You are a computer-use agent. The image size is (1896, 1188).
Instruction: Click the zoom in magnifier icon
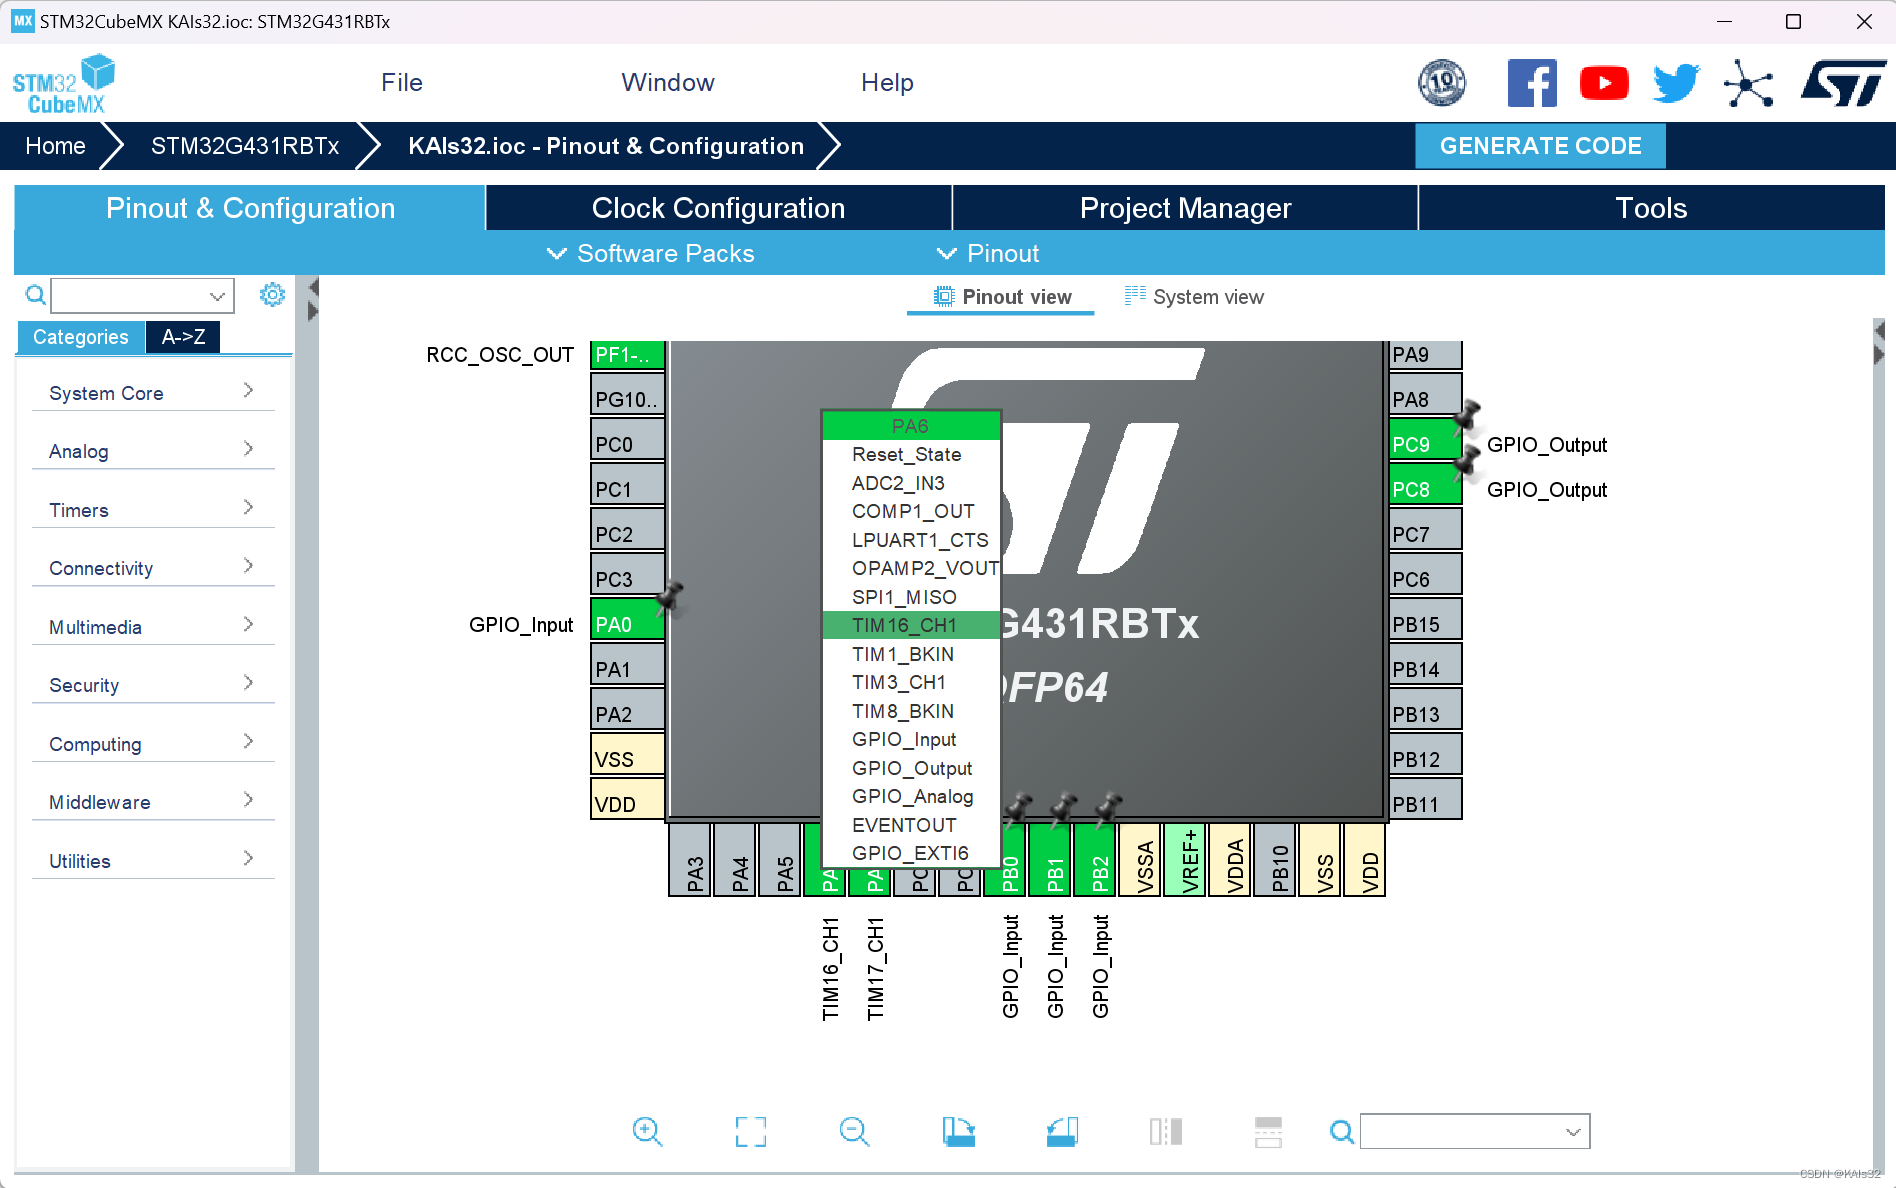(x=647, y=1131)
